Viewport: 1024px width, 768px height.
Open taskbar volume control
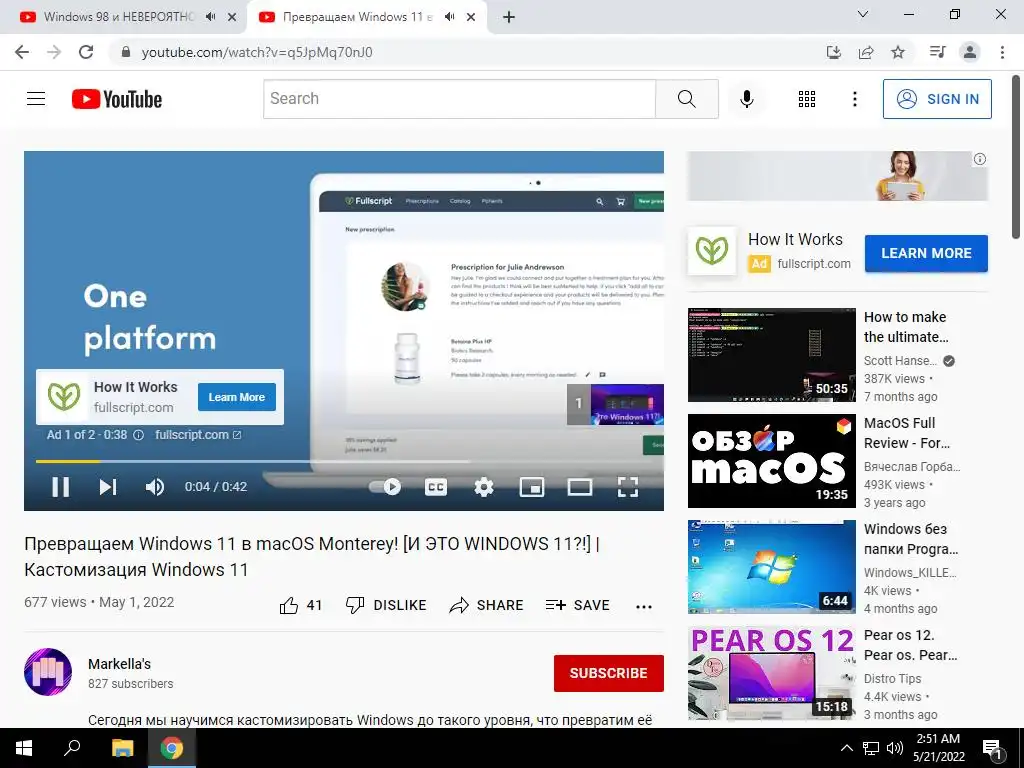click(895, 748)
